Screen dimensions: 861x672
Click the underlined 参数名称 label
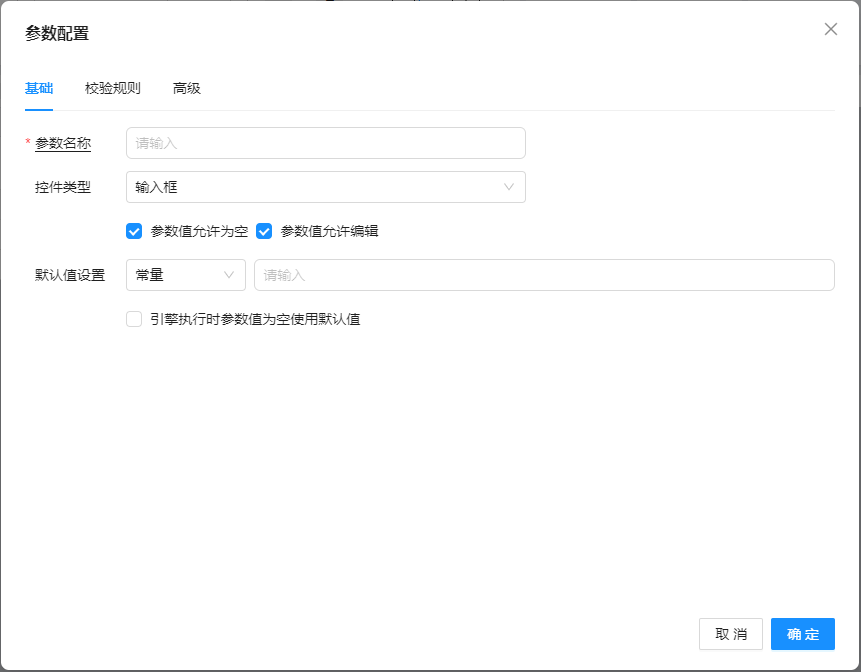63,143
